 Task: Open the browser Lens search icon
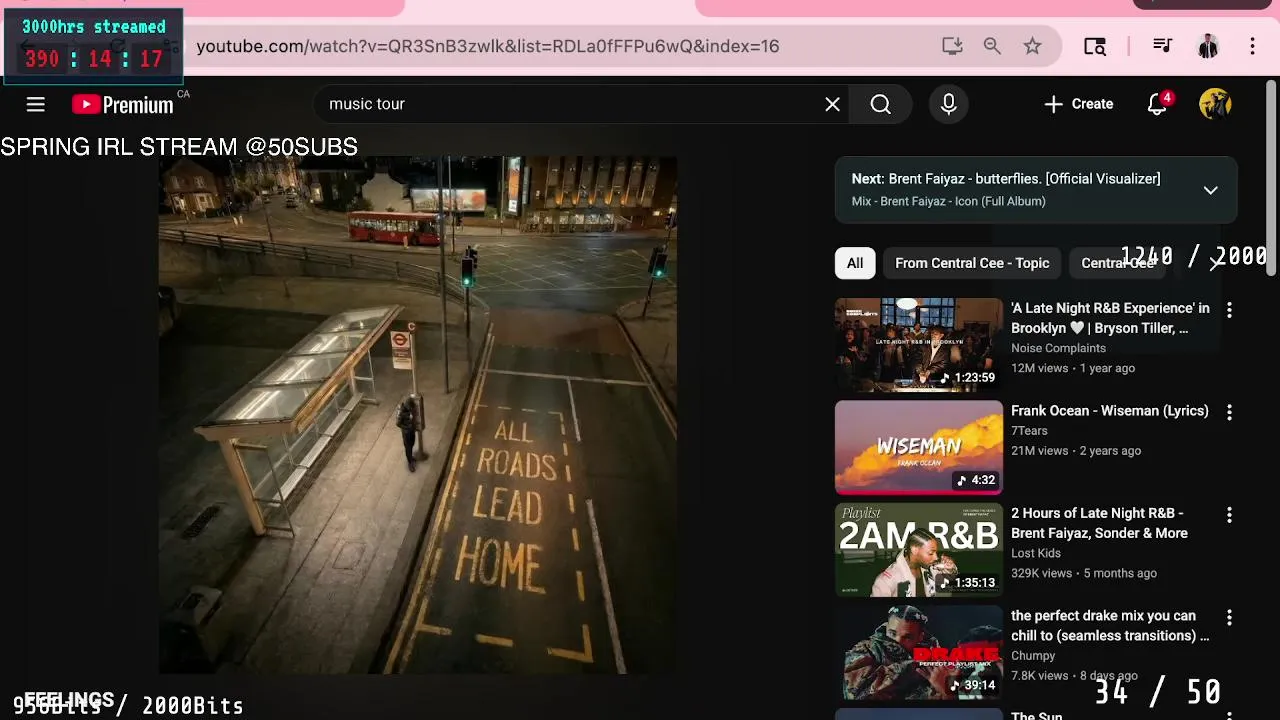pos(1095,46)
